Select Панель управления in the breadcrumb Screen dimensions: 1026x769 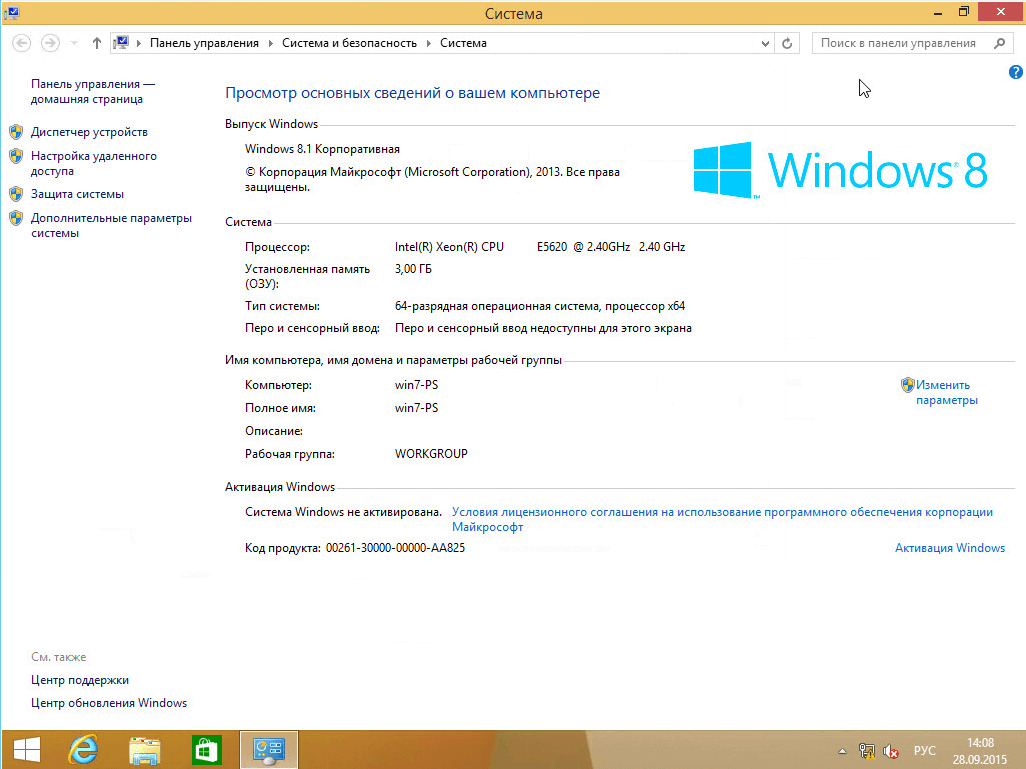(204, 43)
